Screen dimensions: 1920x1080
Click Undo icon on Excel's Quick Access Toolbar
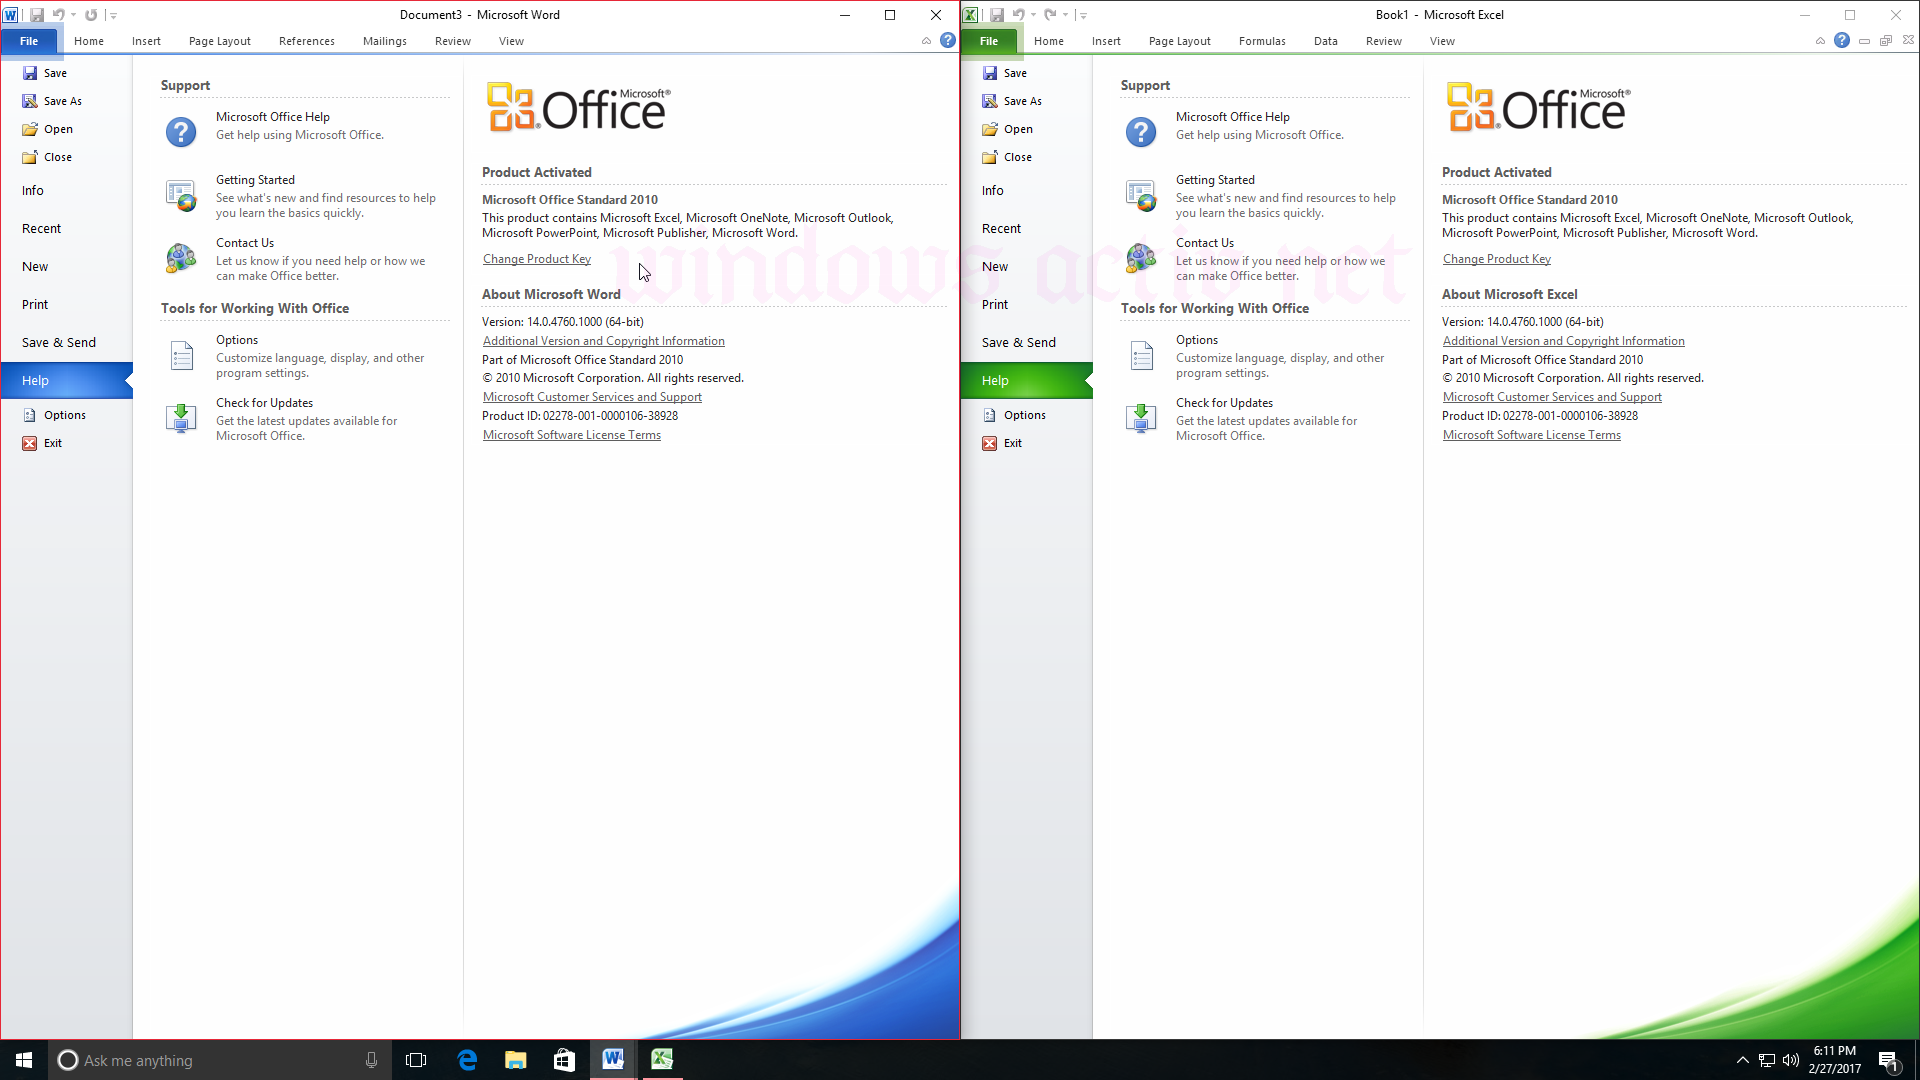[x=1018, y=14]
